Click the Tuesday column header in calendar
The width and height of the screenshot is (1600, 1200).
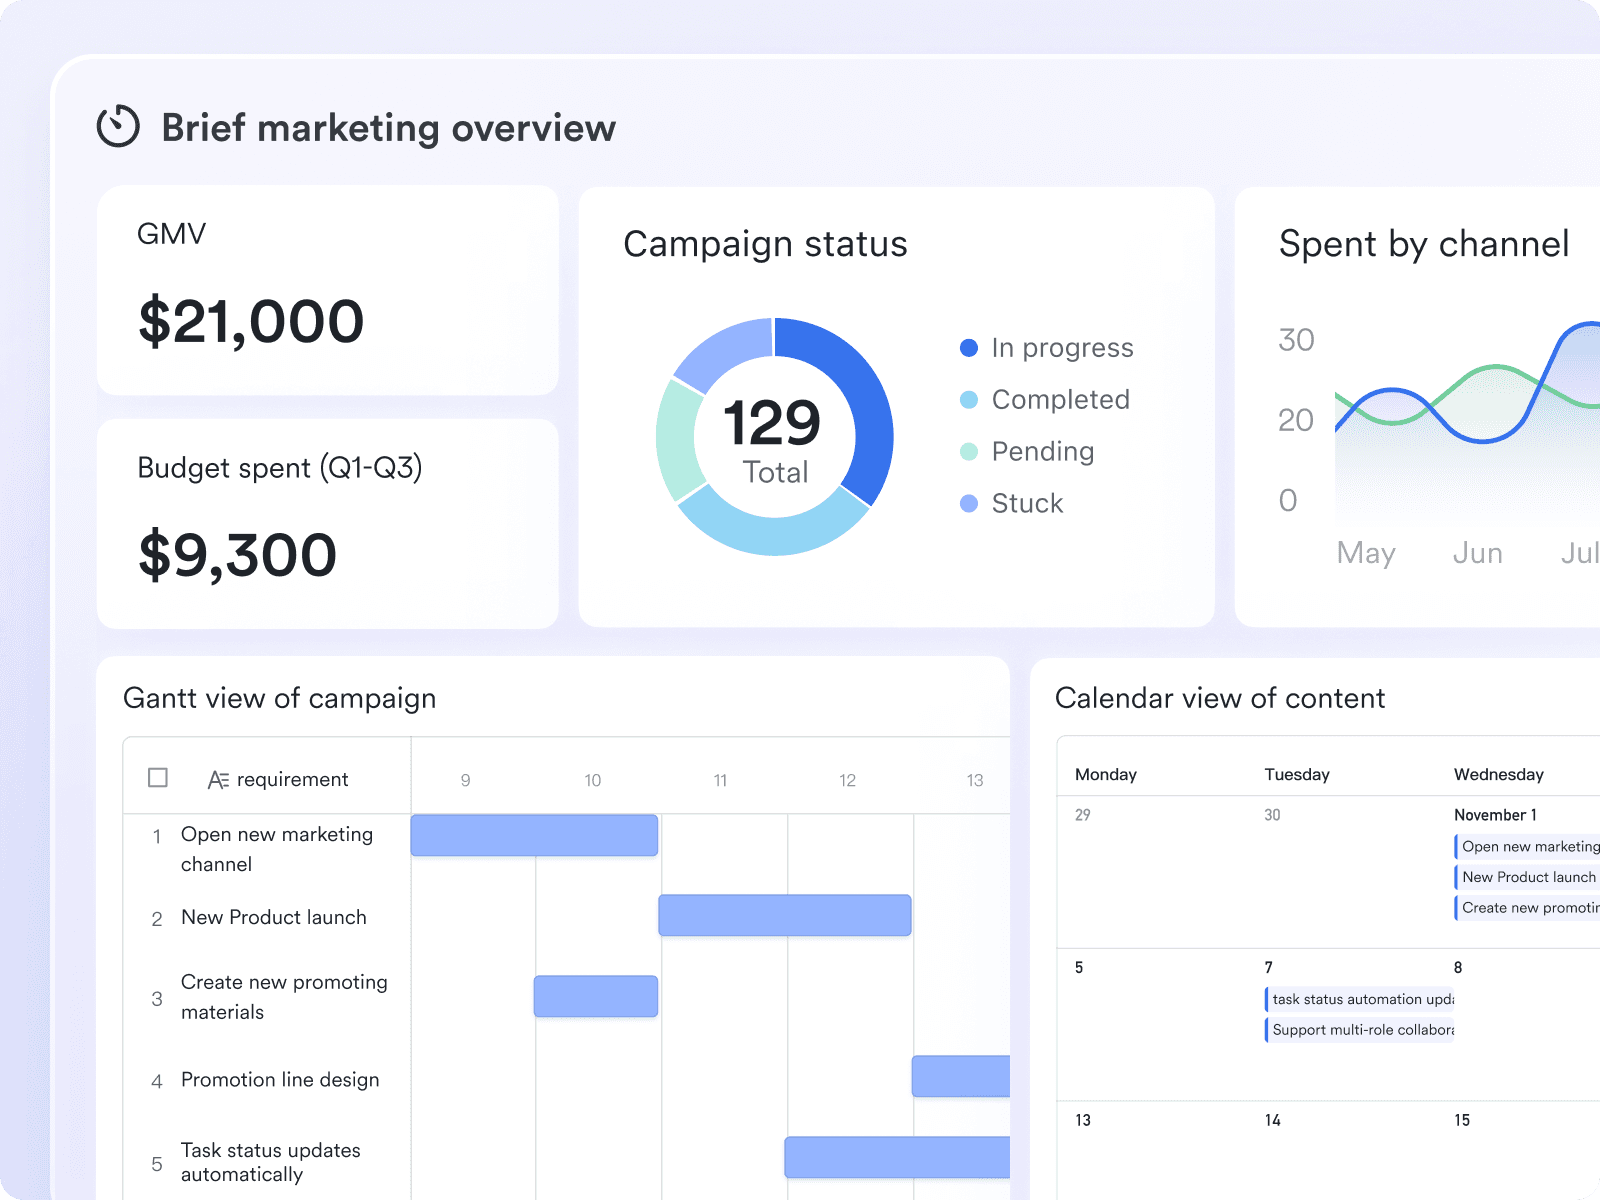click(x=1297, y=774)
